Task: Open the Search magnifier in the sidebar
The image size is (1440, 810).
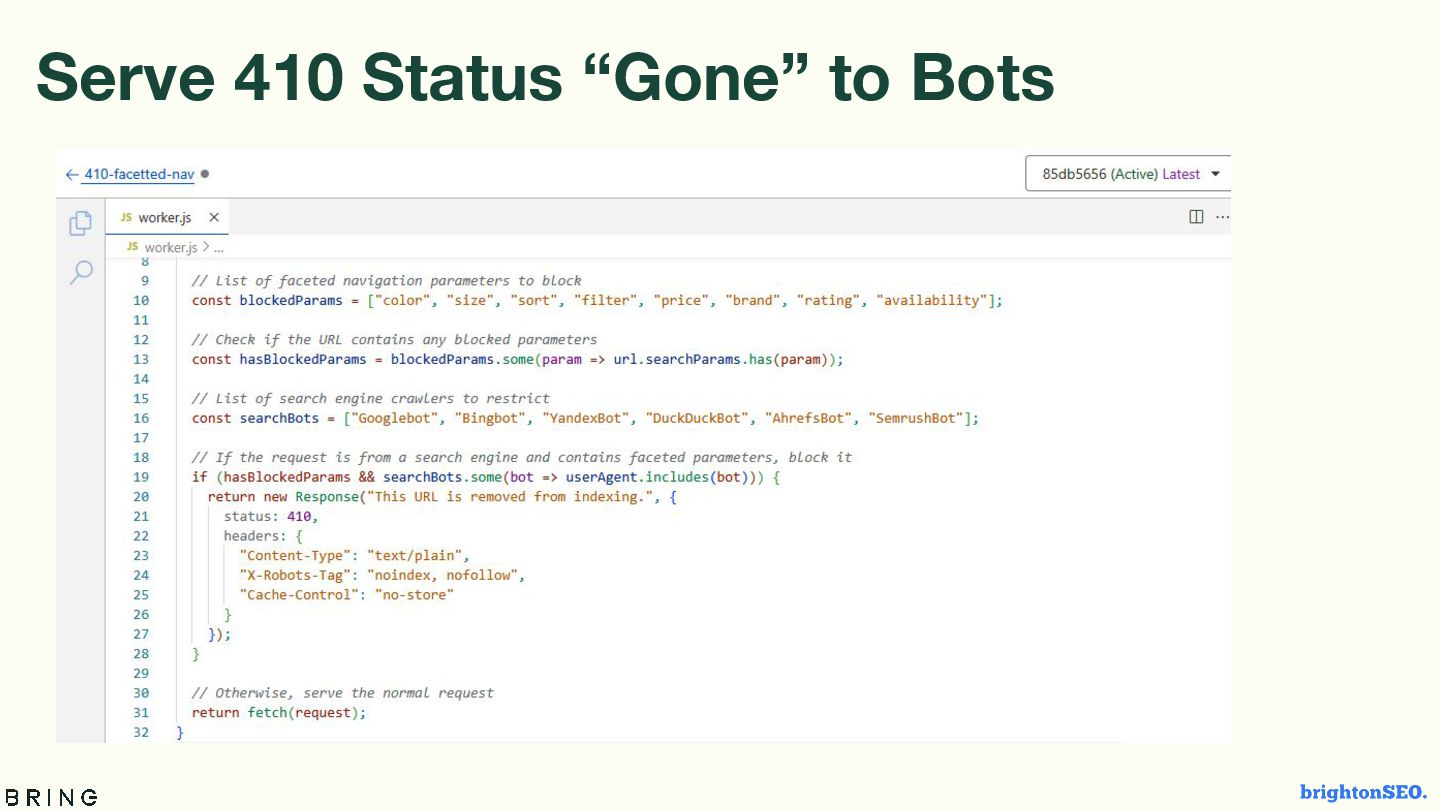Action: 81,272
